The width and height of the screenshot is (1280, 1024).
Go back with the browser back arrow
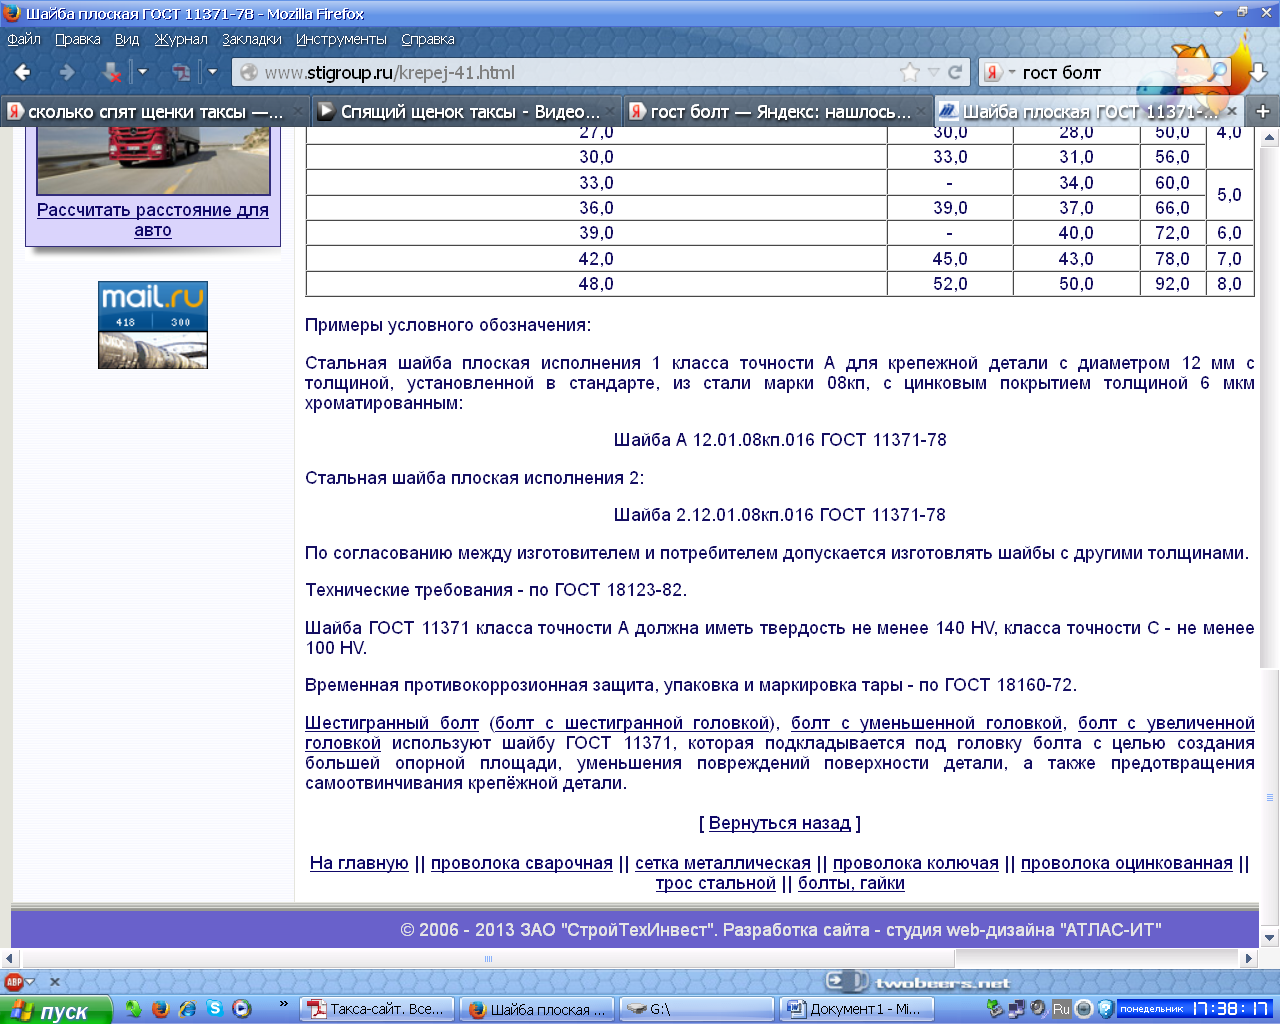pyautogui.click(x=23, y=72)
